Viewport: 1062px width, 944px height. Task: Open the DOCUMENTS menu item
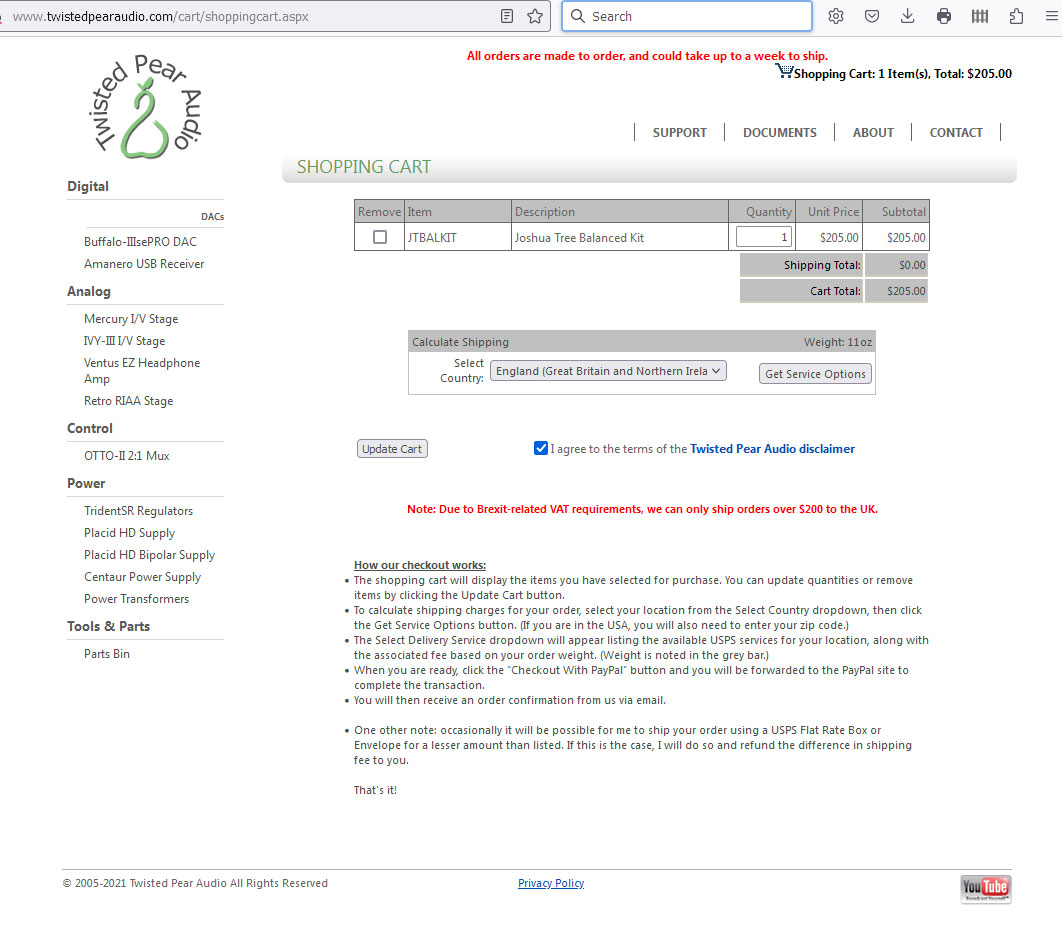(780, 133)
